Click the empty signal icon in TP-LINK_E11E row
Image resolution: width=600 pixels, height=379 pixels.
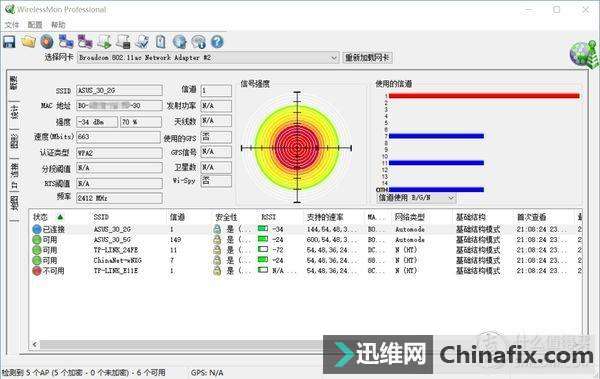[263, 270]
